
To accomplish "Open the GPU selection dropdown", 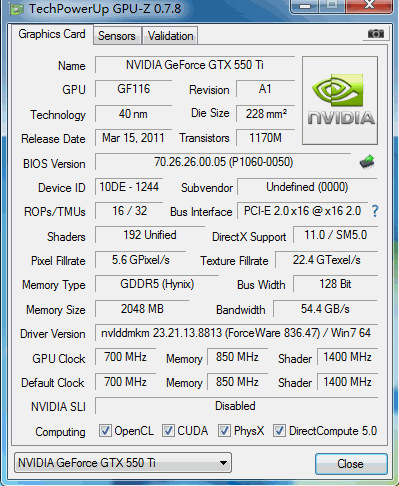I will [123, 463].
